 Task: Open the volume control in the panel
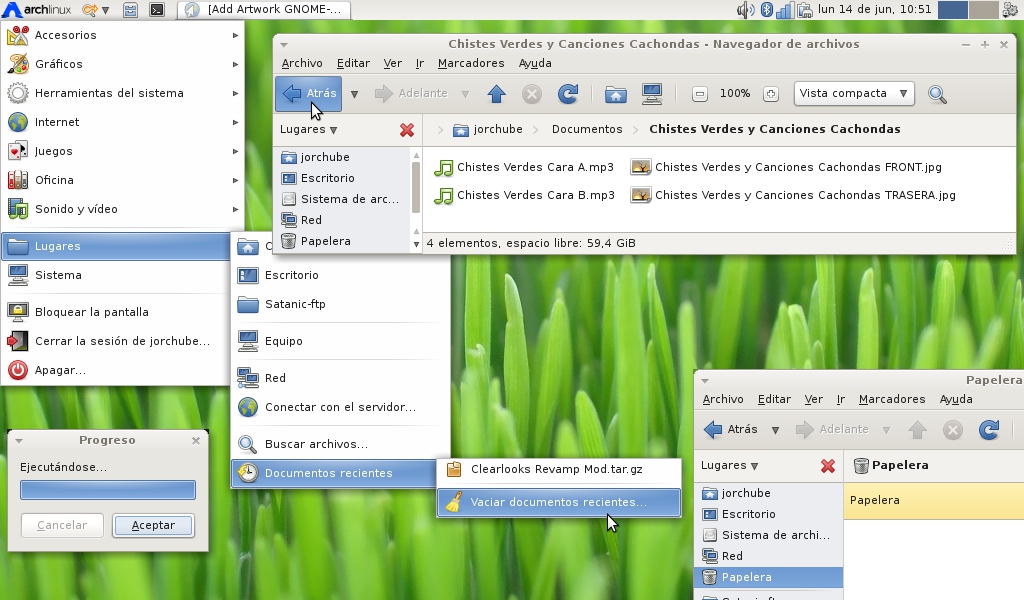[744, 10]
